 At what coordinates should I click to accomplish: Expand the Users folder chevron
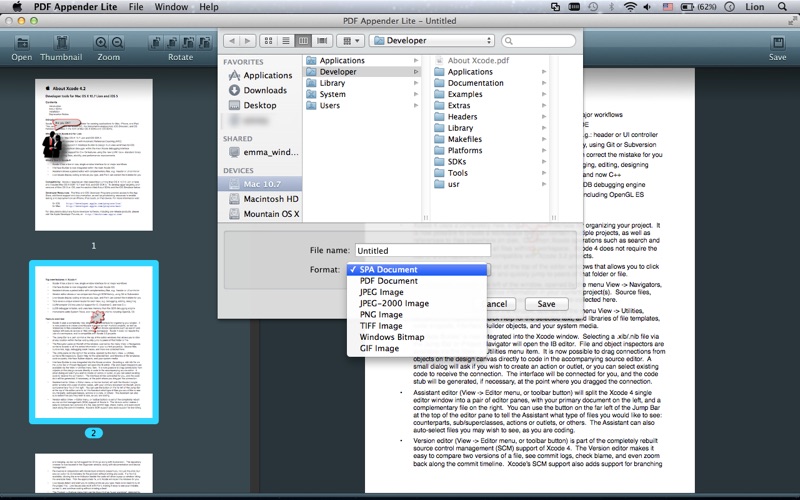[416, 106]
